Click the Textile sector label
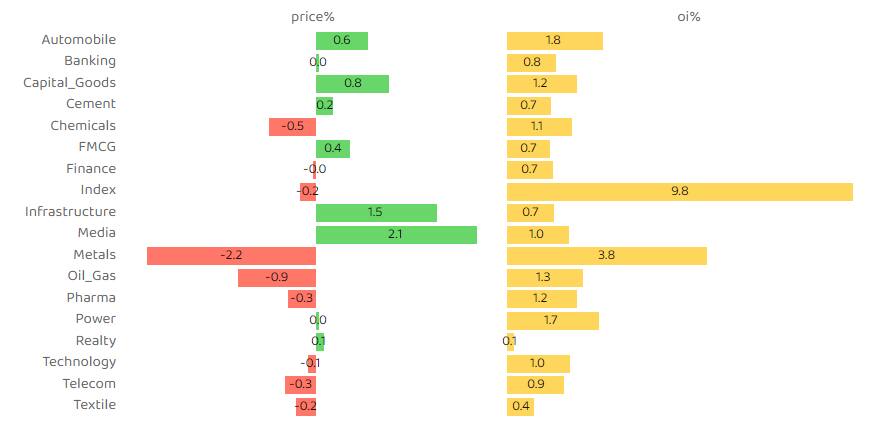 tap(94, 405)
